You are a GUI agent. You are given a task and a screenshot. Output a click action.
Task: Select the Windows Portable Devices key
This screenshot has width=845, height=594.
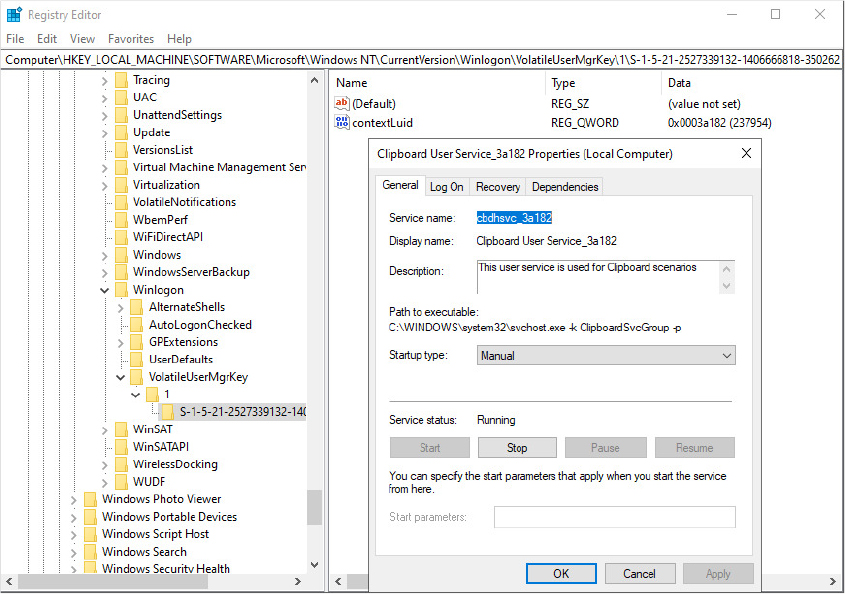(x=169, y=517)
